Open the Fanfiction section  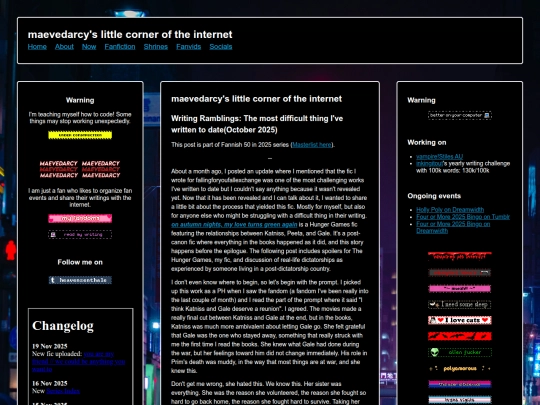[120, 46]
